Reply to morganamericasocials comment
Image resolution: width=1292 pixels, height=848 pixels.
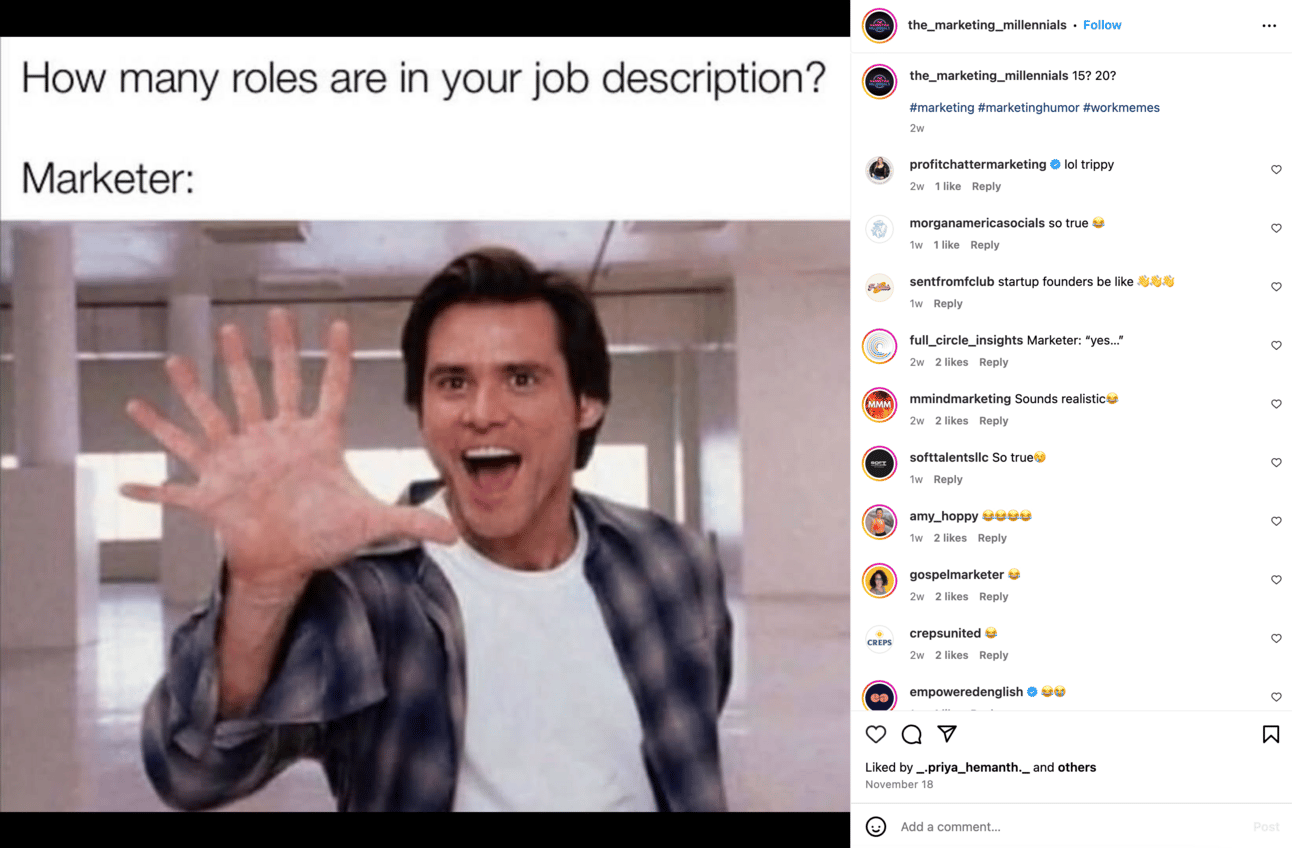point(985,245)
